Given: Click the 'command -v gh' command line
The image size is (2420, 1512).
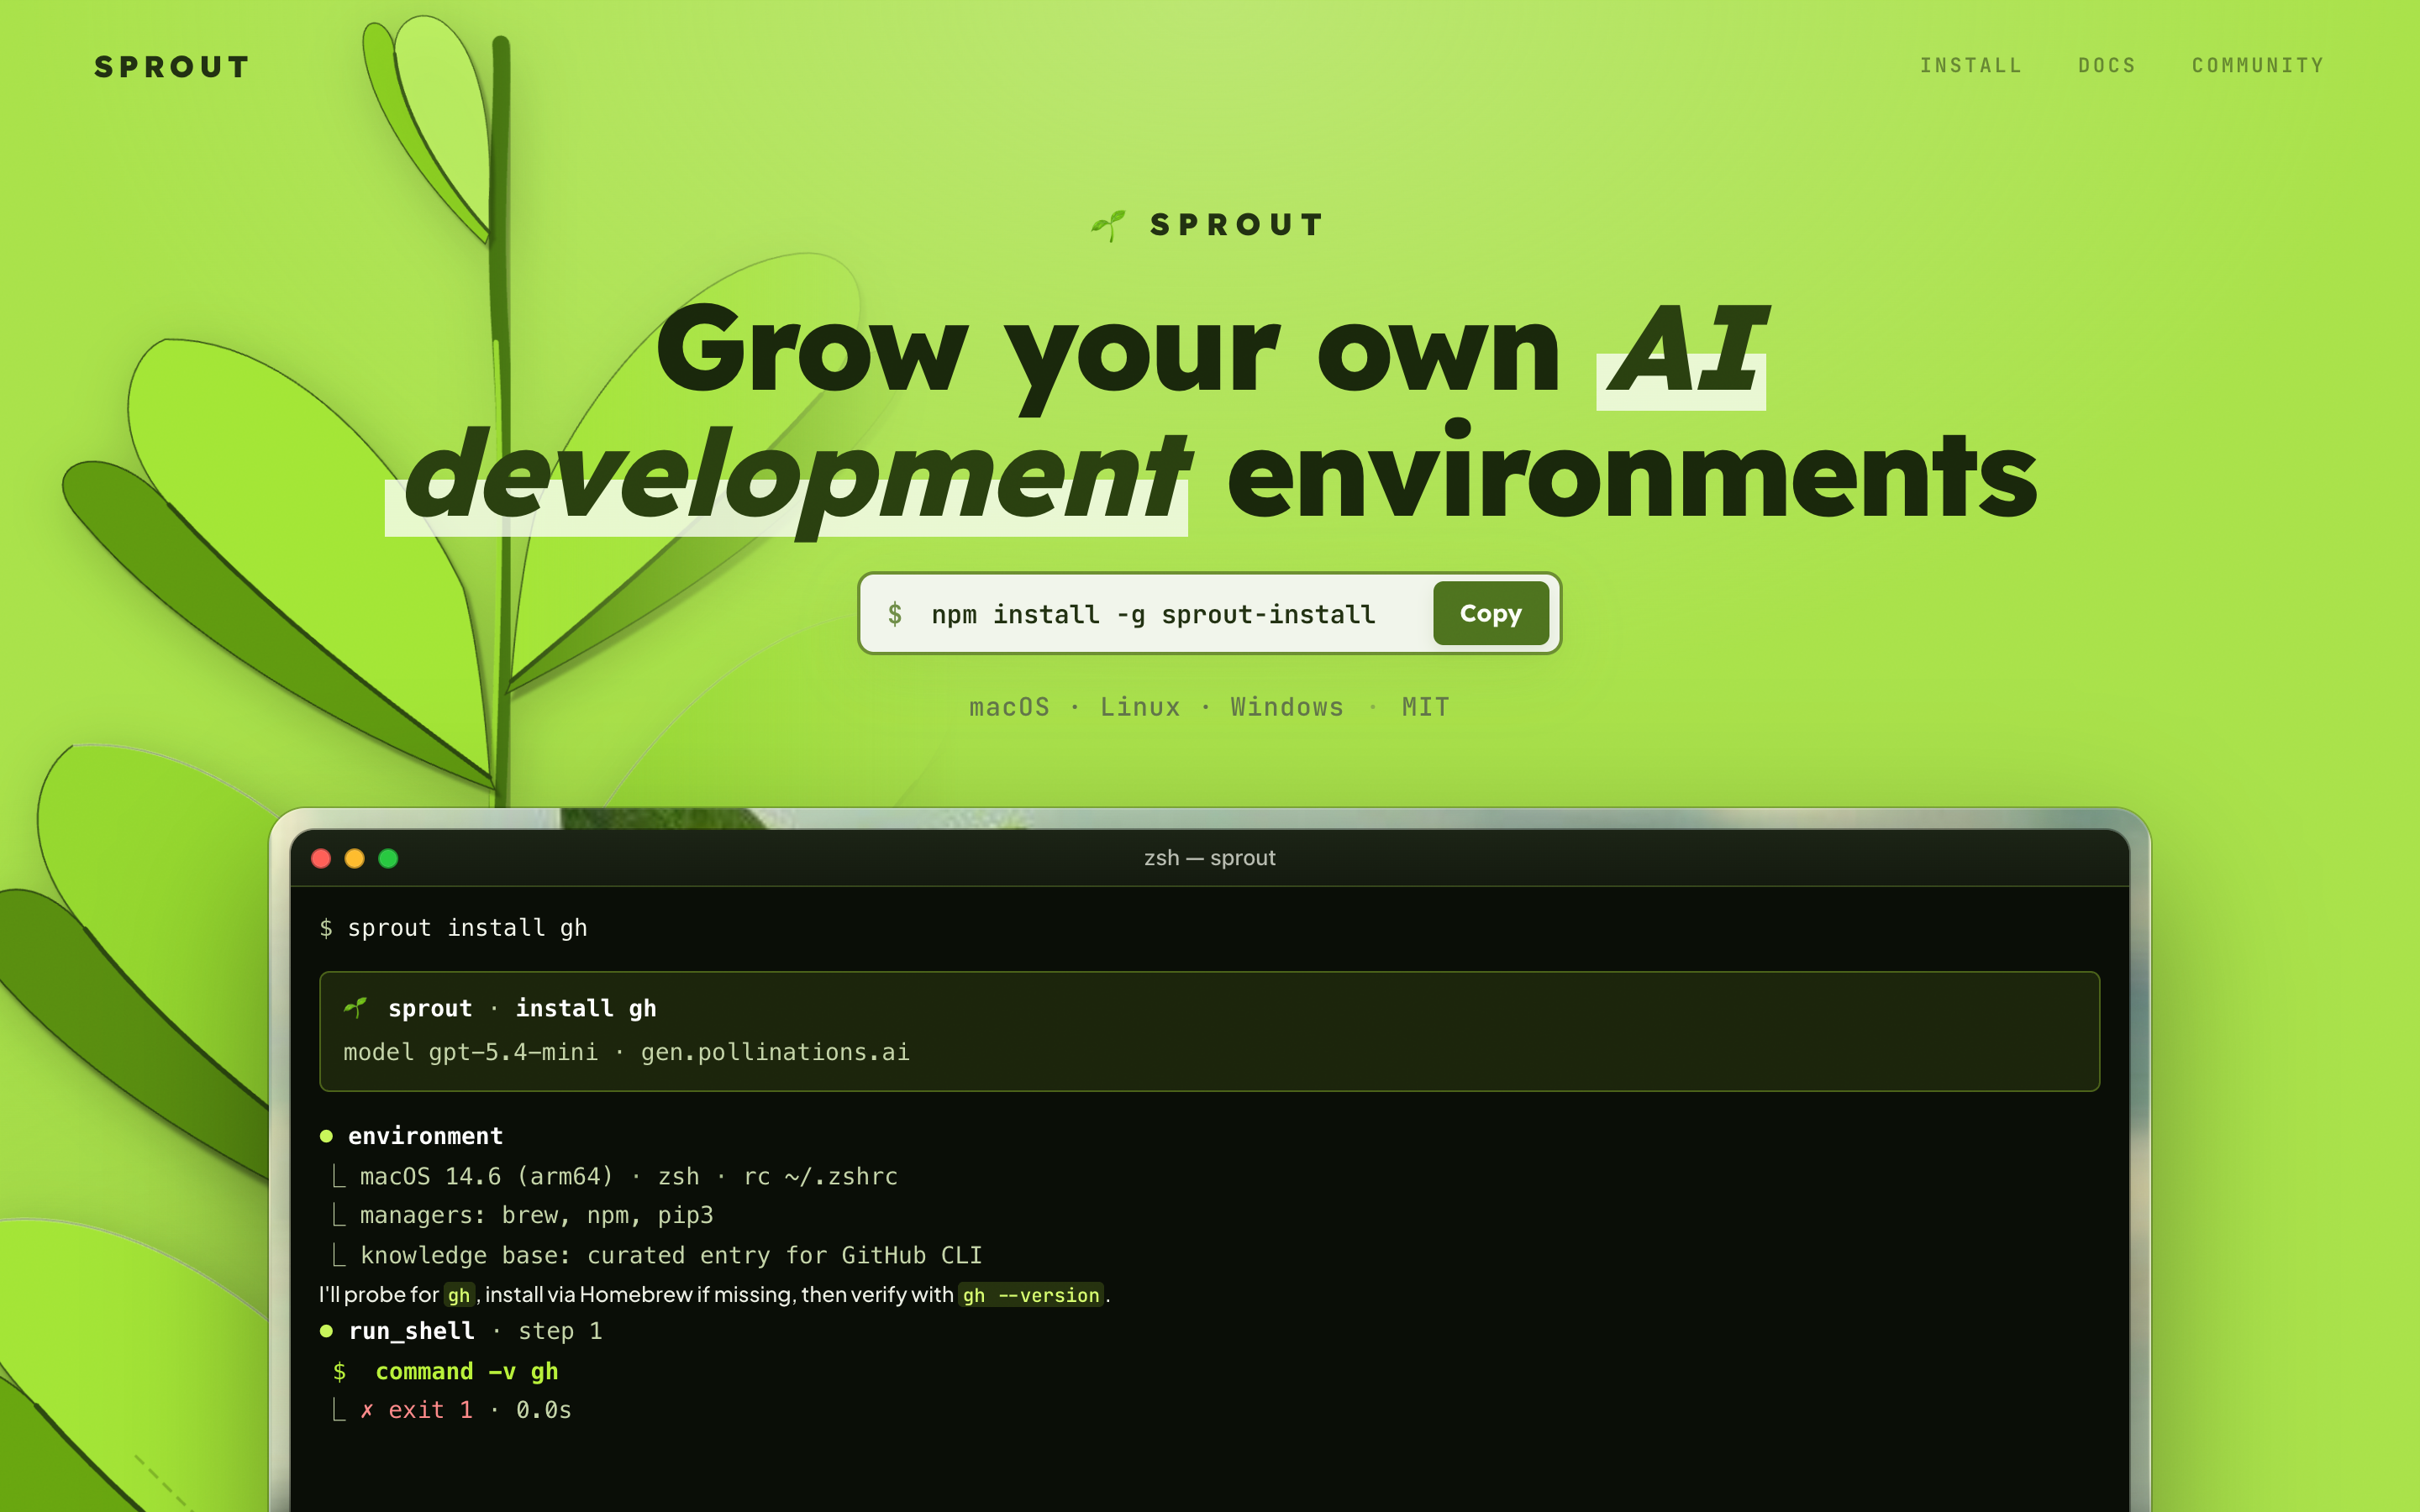Looking at the screenshot, I should (466, 1371).
